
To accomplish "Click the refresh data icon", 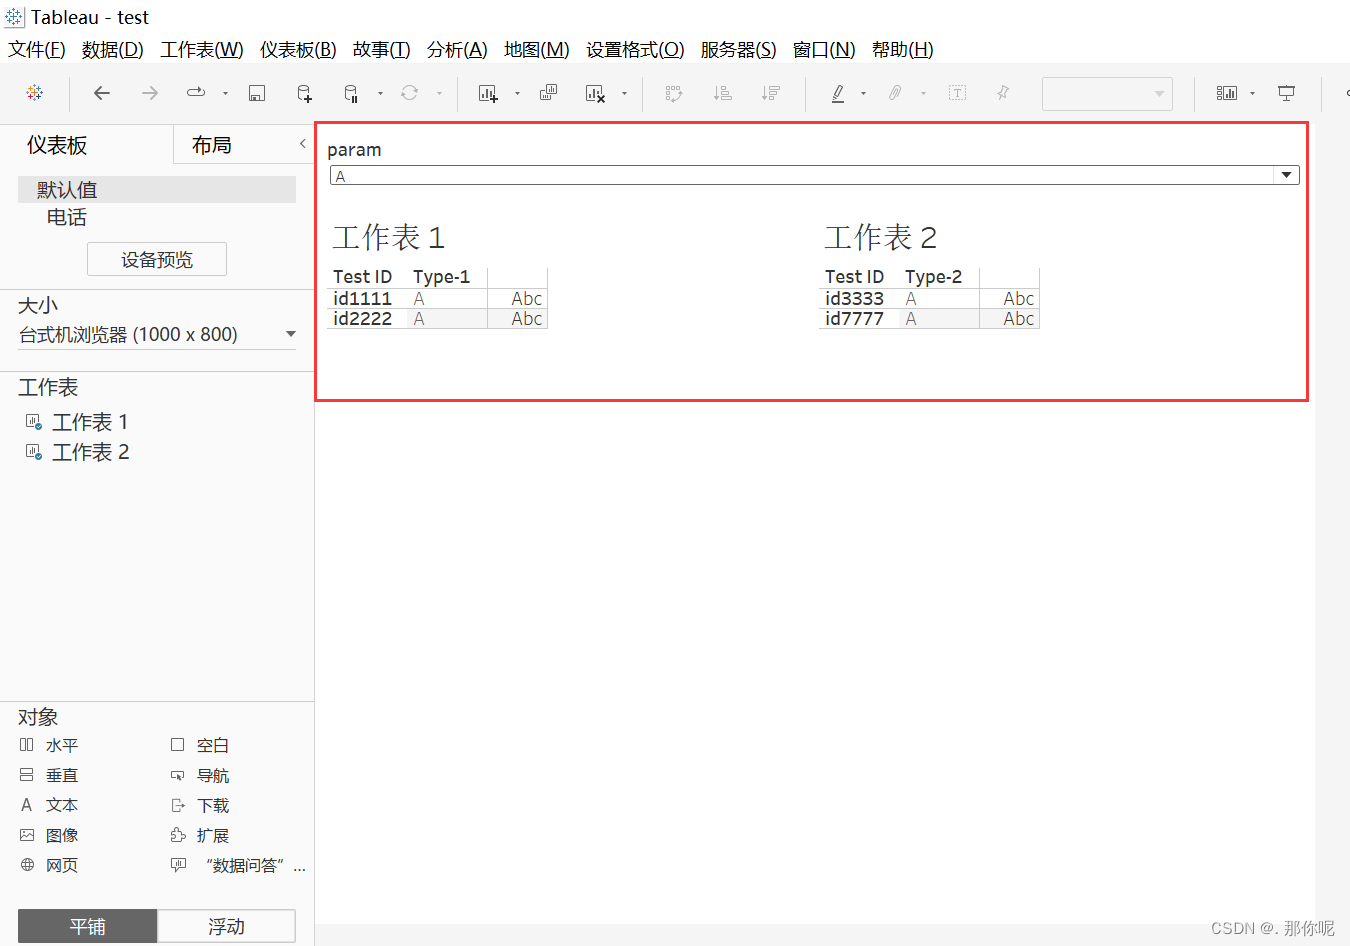I will point(409,93).
